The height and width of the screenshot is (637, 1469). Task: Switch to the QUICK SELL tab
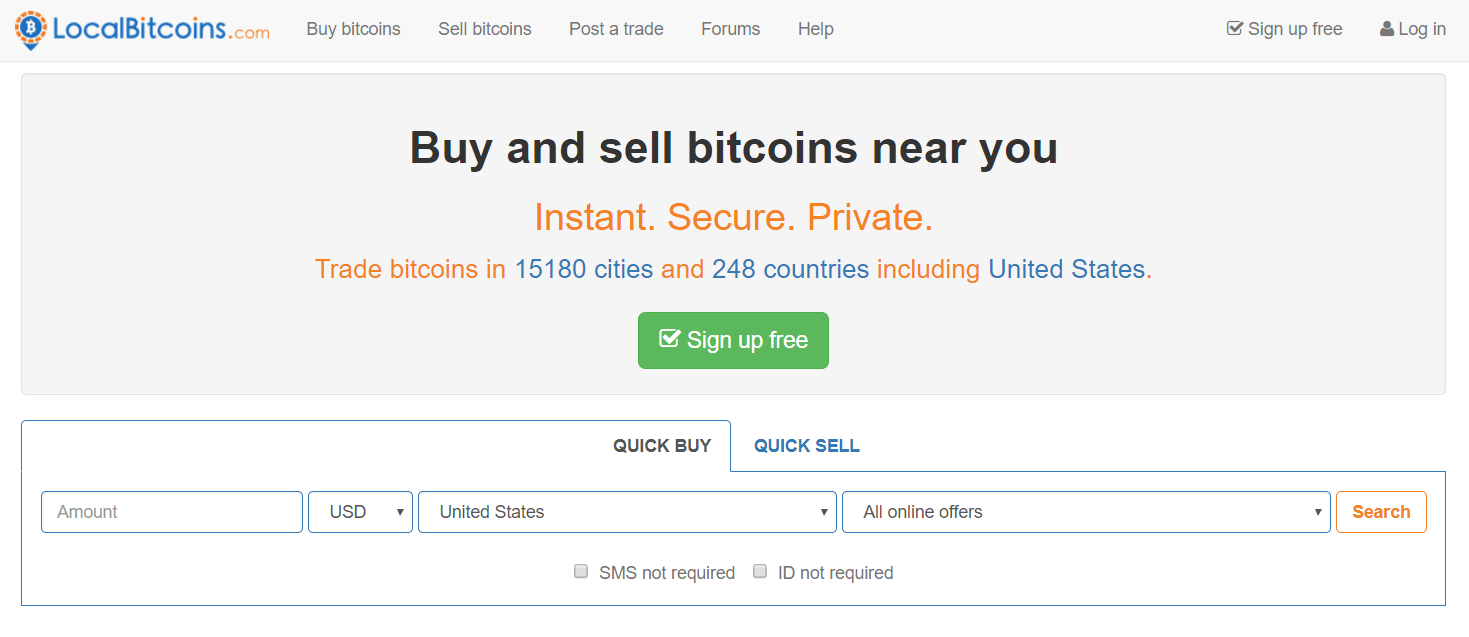[807, 446]
